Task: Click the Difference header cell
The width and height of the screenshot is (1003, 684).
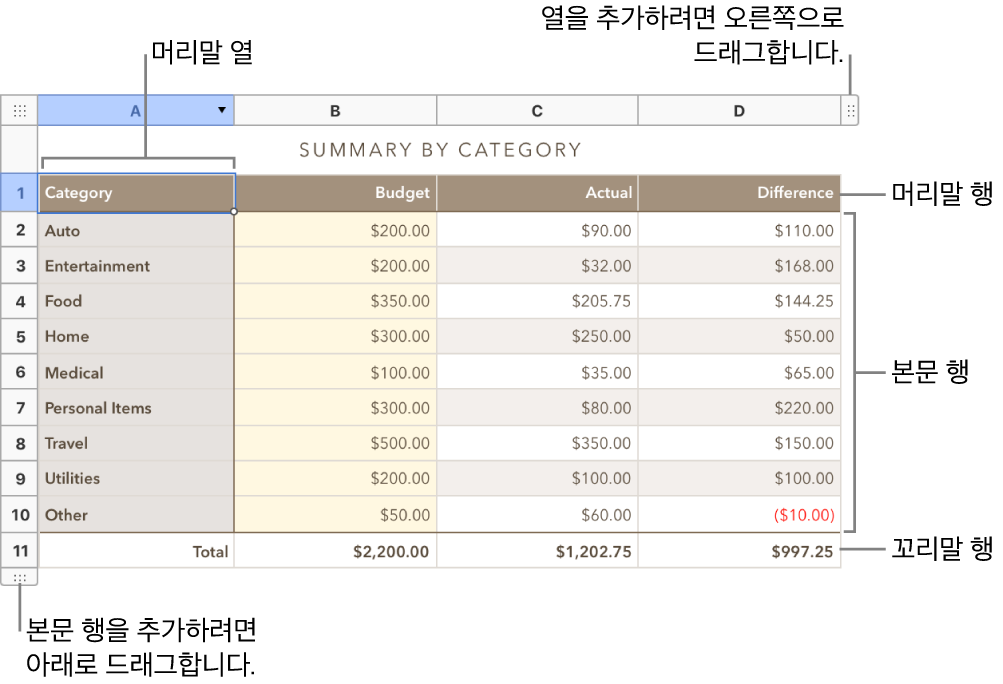Action: [739, 193]
